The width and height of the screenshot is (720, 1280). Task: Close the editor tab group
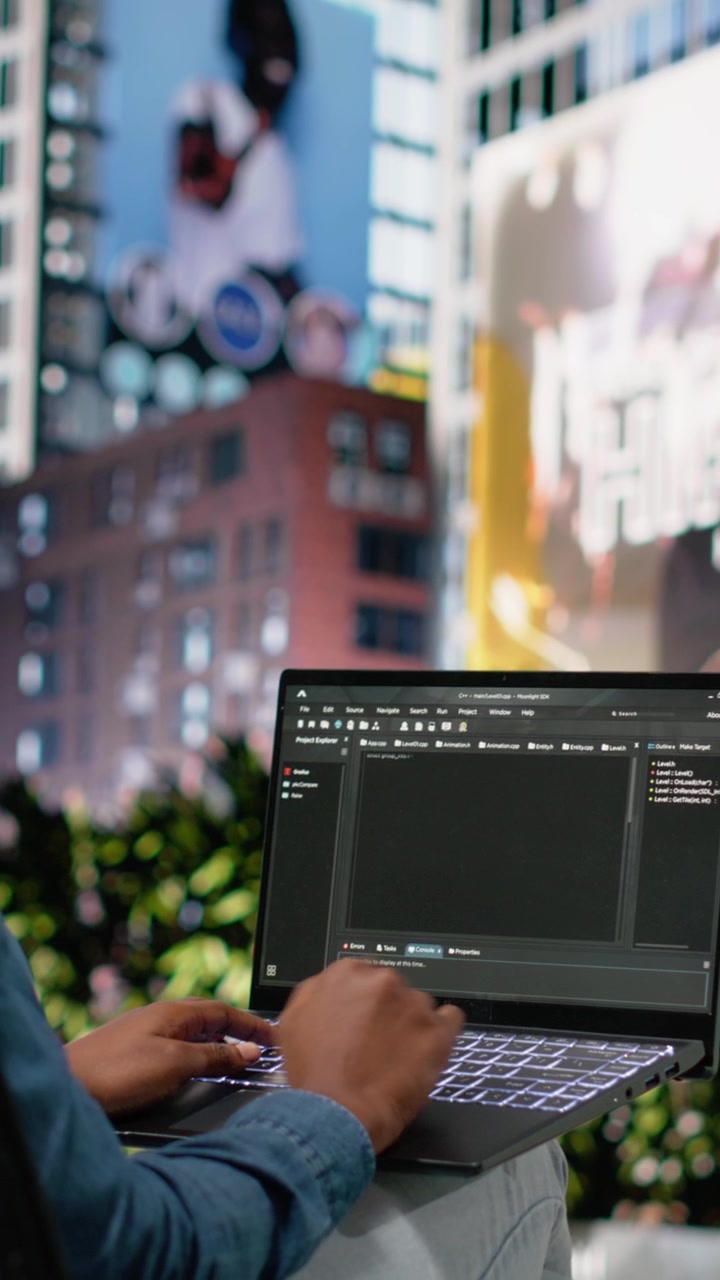[636, 744]
